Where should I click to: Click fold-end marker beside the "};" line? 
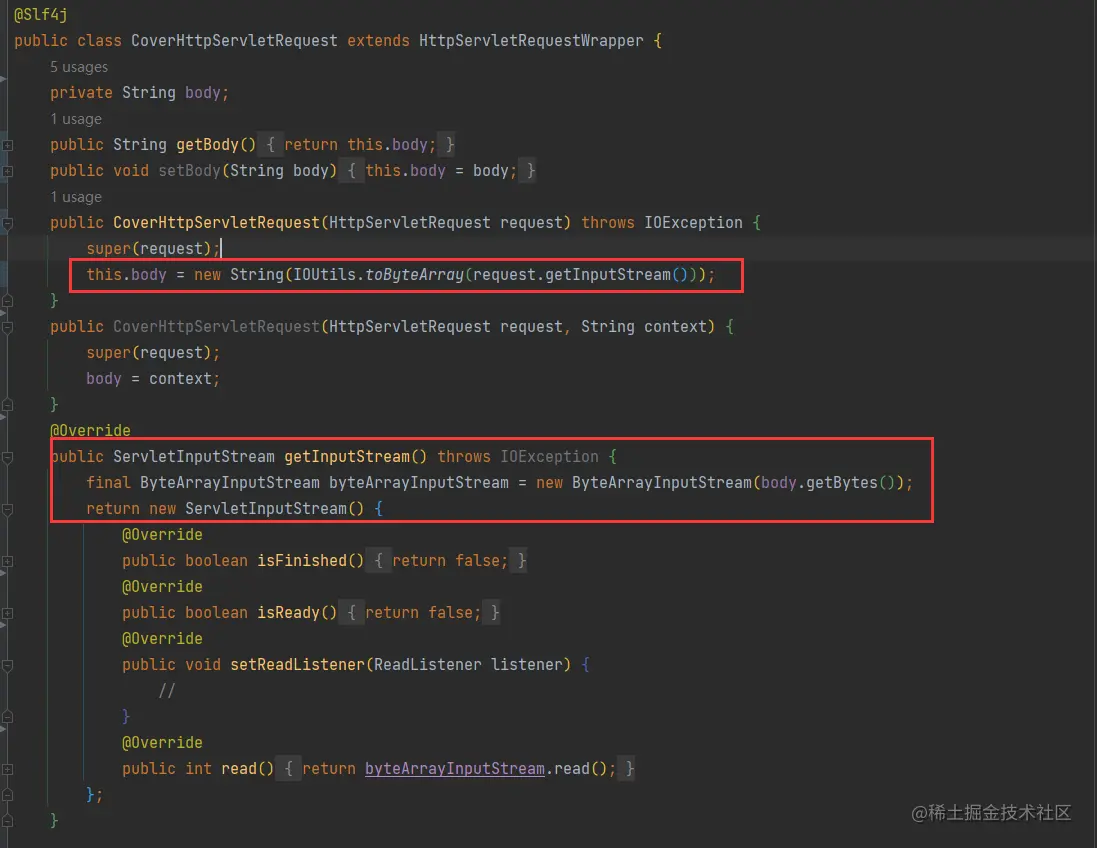7,795
